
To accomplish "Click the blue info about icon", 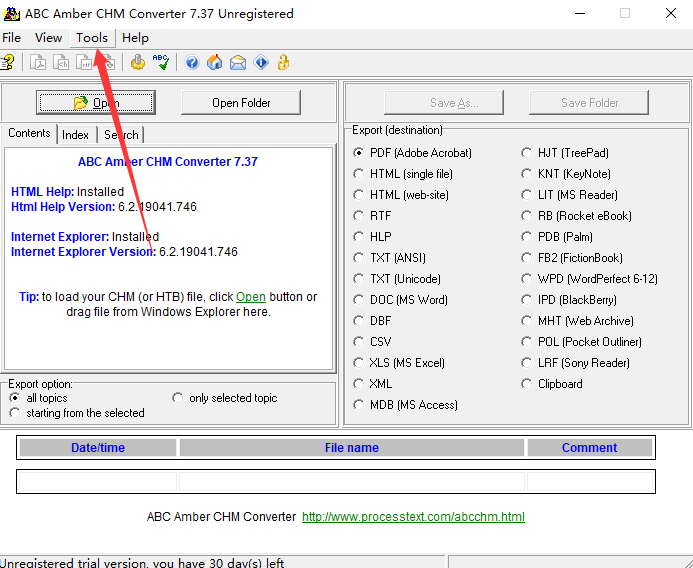I will pyautogui.click(x=261, y=62).
